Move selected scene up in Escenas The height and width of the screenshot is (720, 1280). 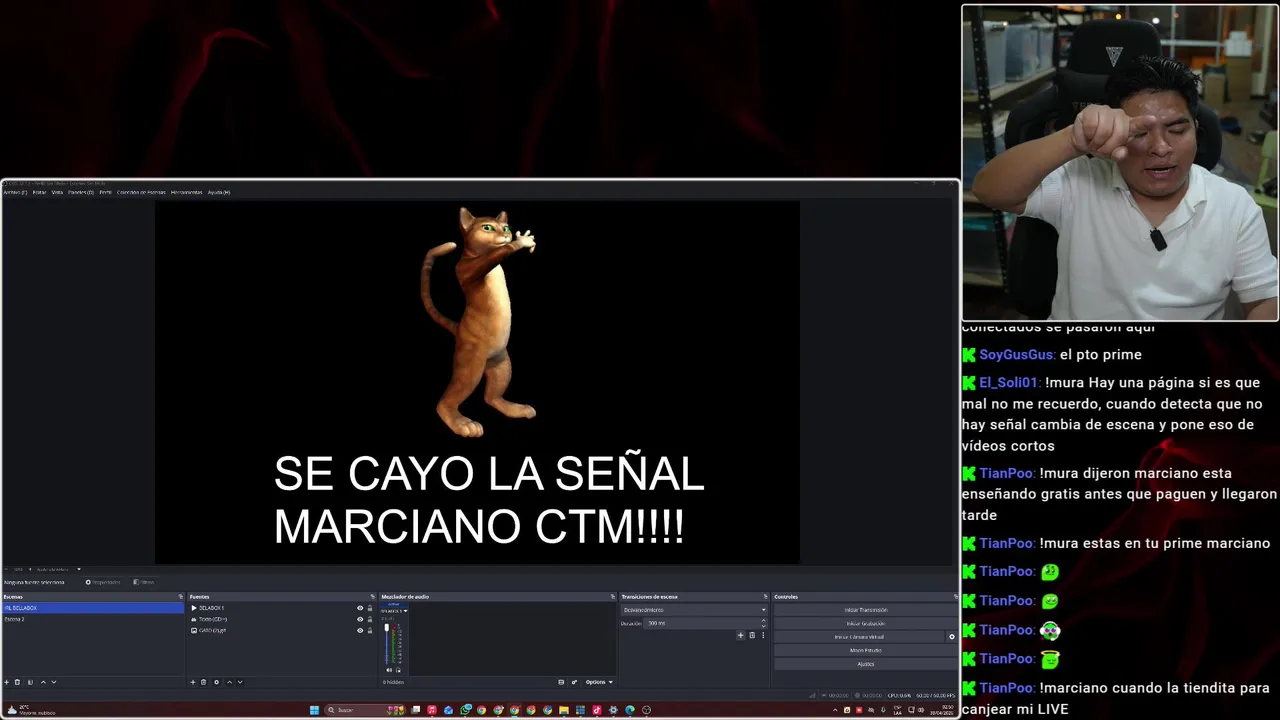point(43,682)
